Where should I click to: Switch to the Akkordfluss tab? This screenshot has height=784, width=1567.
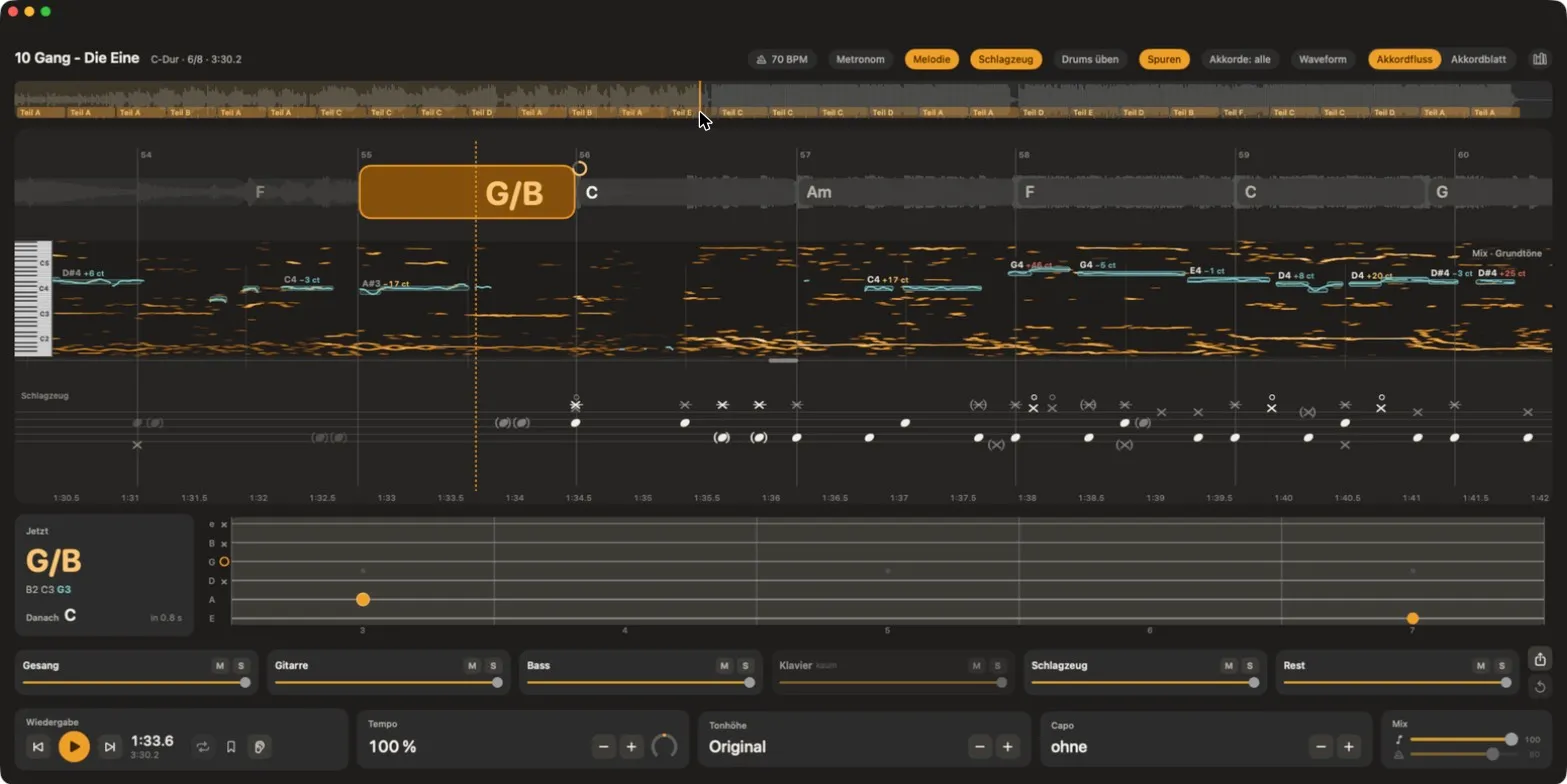(x=1404, y=59)
